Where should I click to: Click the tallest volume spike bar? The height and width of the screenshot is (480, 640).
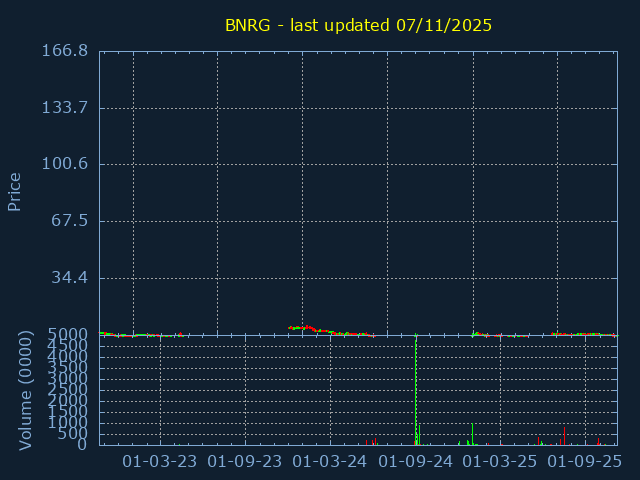tap(416, 390)
